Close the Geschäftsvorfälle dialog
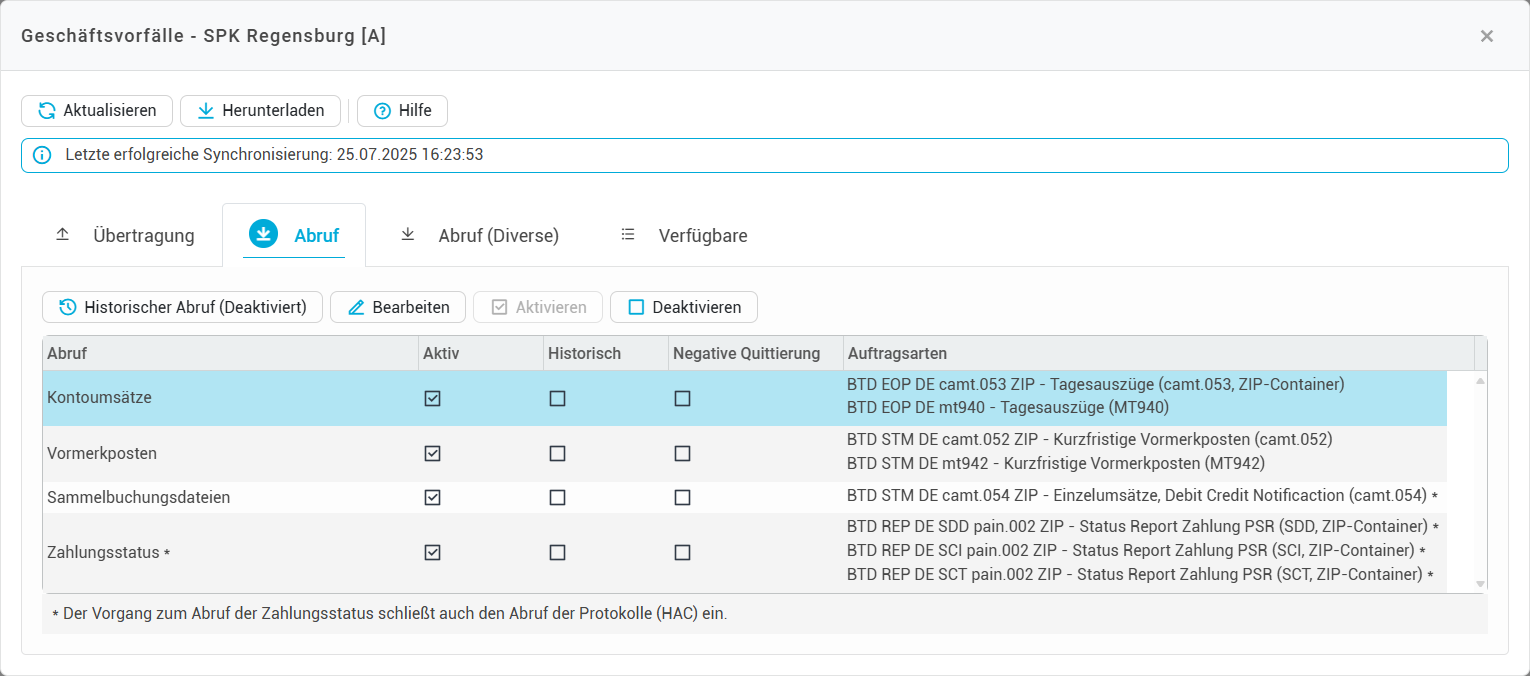 pyautogui.click(x=1486, y=36)
